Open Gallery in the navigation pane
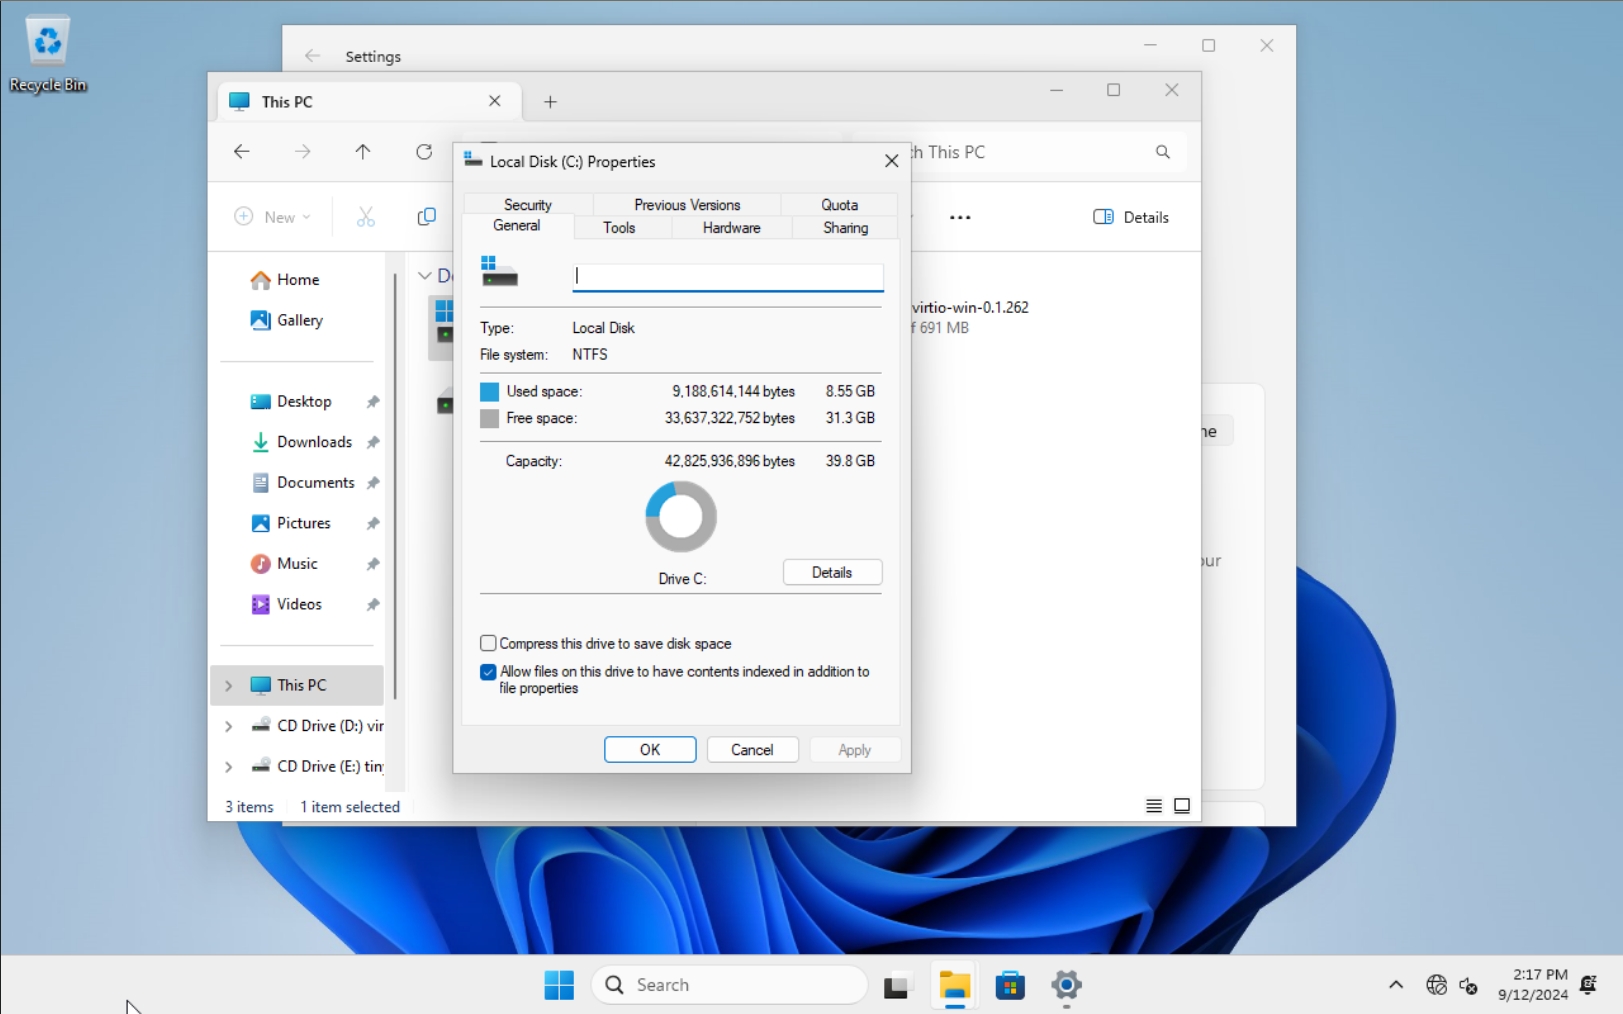 tap(299, 320)
